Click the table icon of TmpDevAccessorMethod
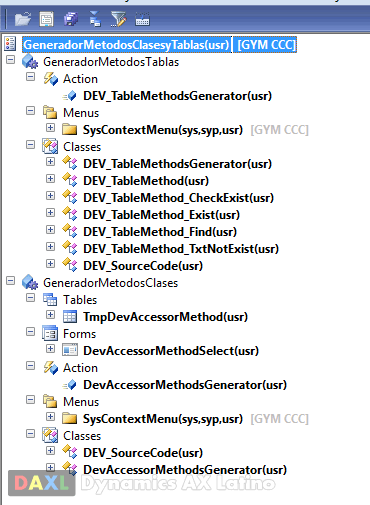Image resolution: width=370 pixels, height=505 pixels. [70, 316]
